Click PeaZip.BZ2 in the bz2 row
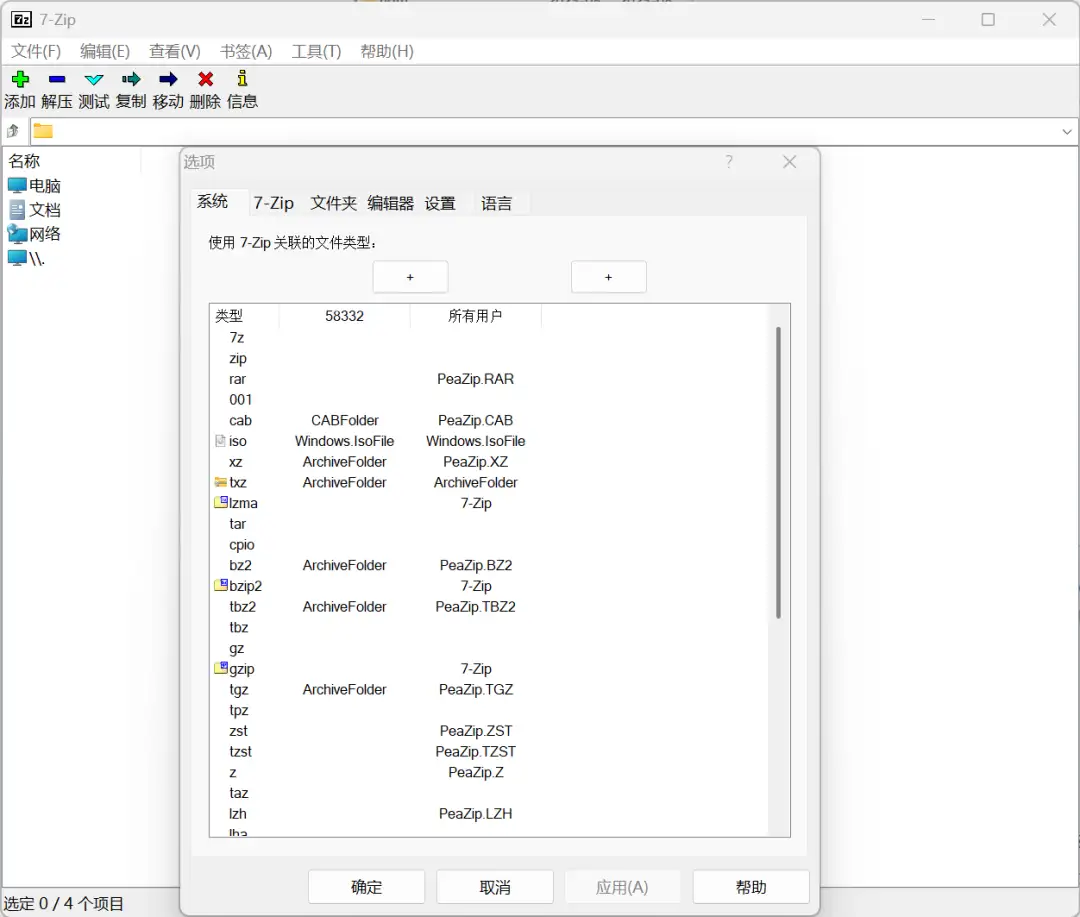 (x=475, y=565)
